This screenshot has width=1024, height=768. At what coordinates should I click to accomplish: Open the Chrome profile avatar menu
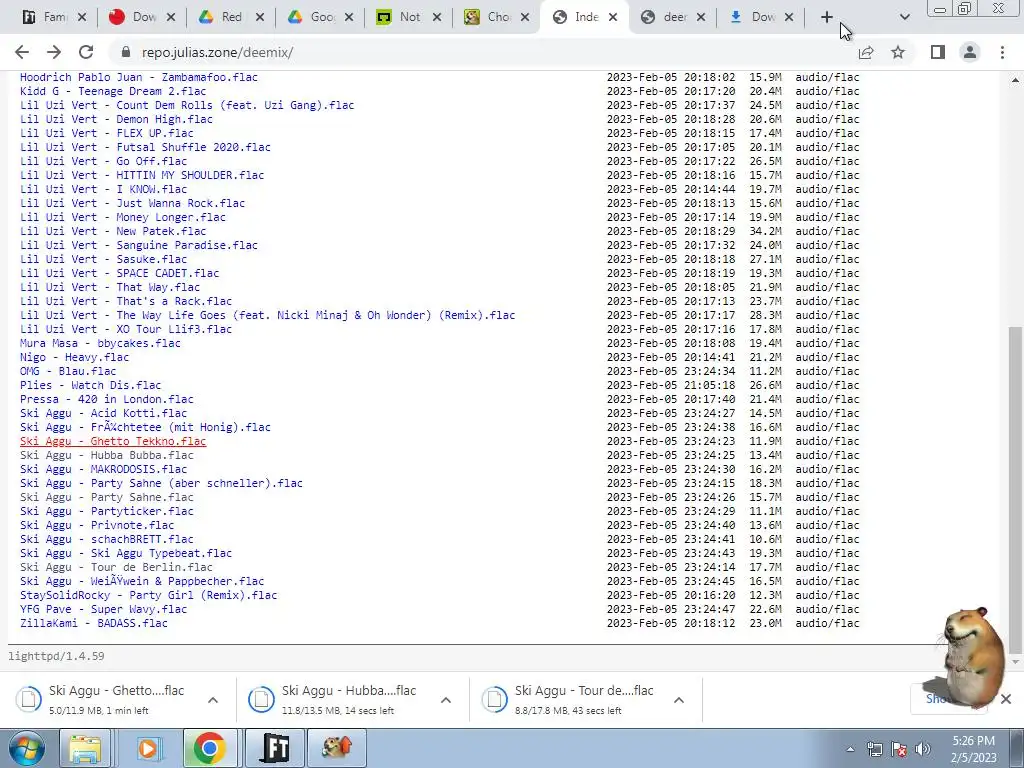(970, 52)
